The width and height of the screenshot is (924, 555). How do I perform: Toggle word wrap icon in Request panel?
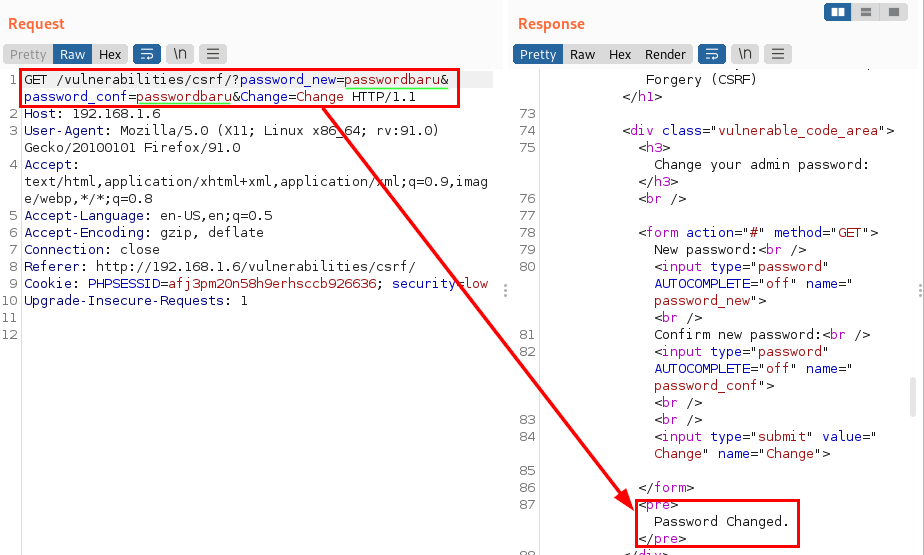point(146,54)
